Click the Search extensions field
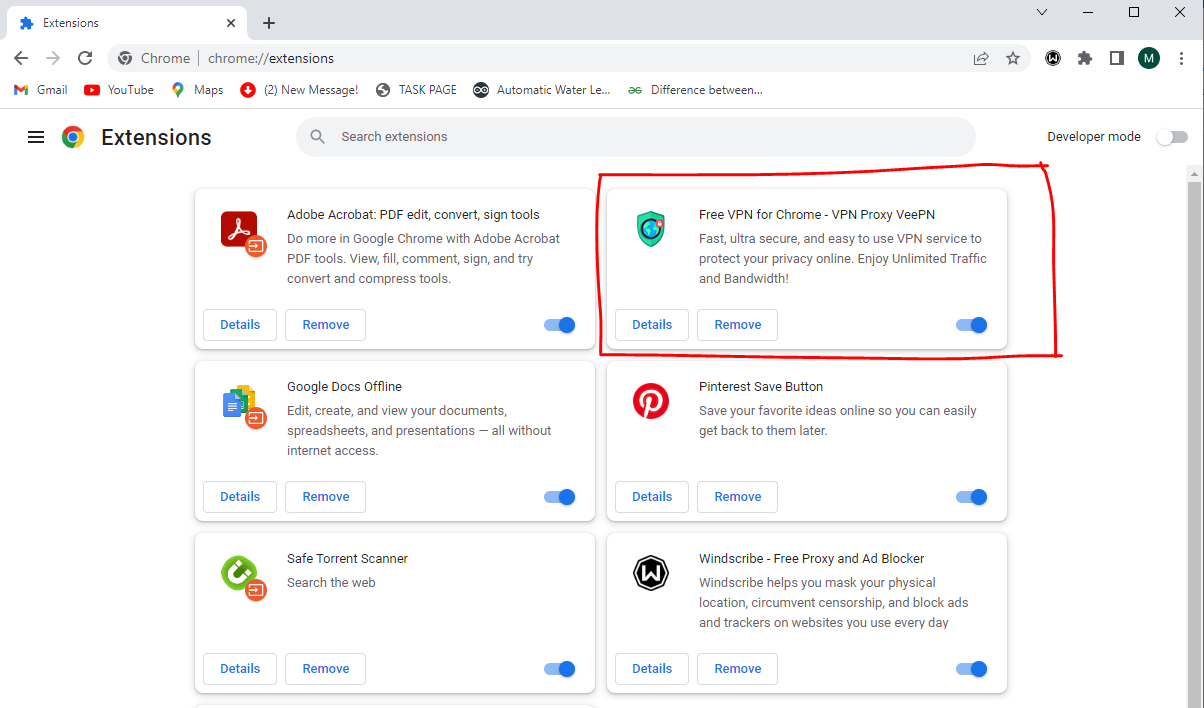1204x708 pixels. pos(636,137)
